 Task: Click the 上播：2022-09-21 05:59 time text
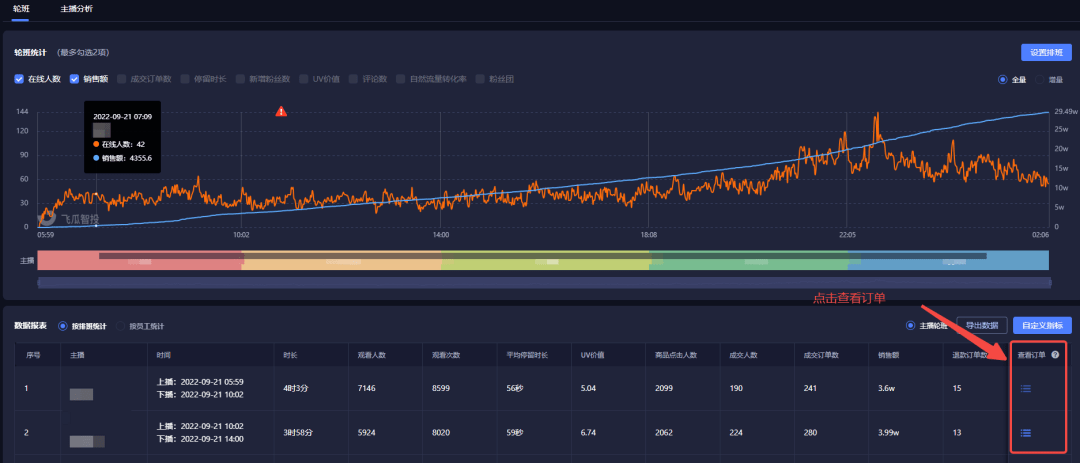click(x=200, y=382)
